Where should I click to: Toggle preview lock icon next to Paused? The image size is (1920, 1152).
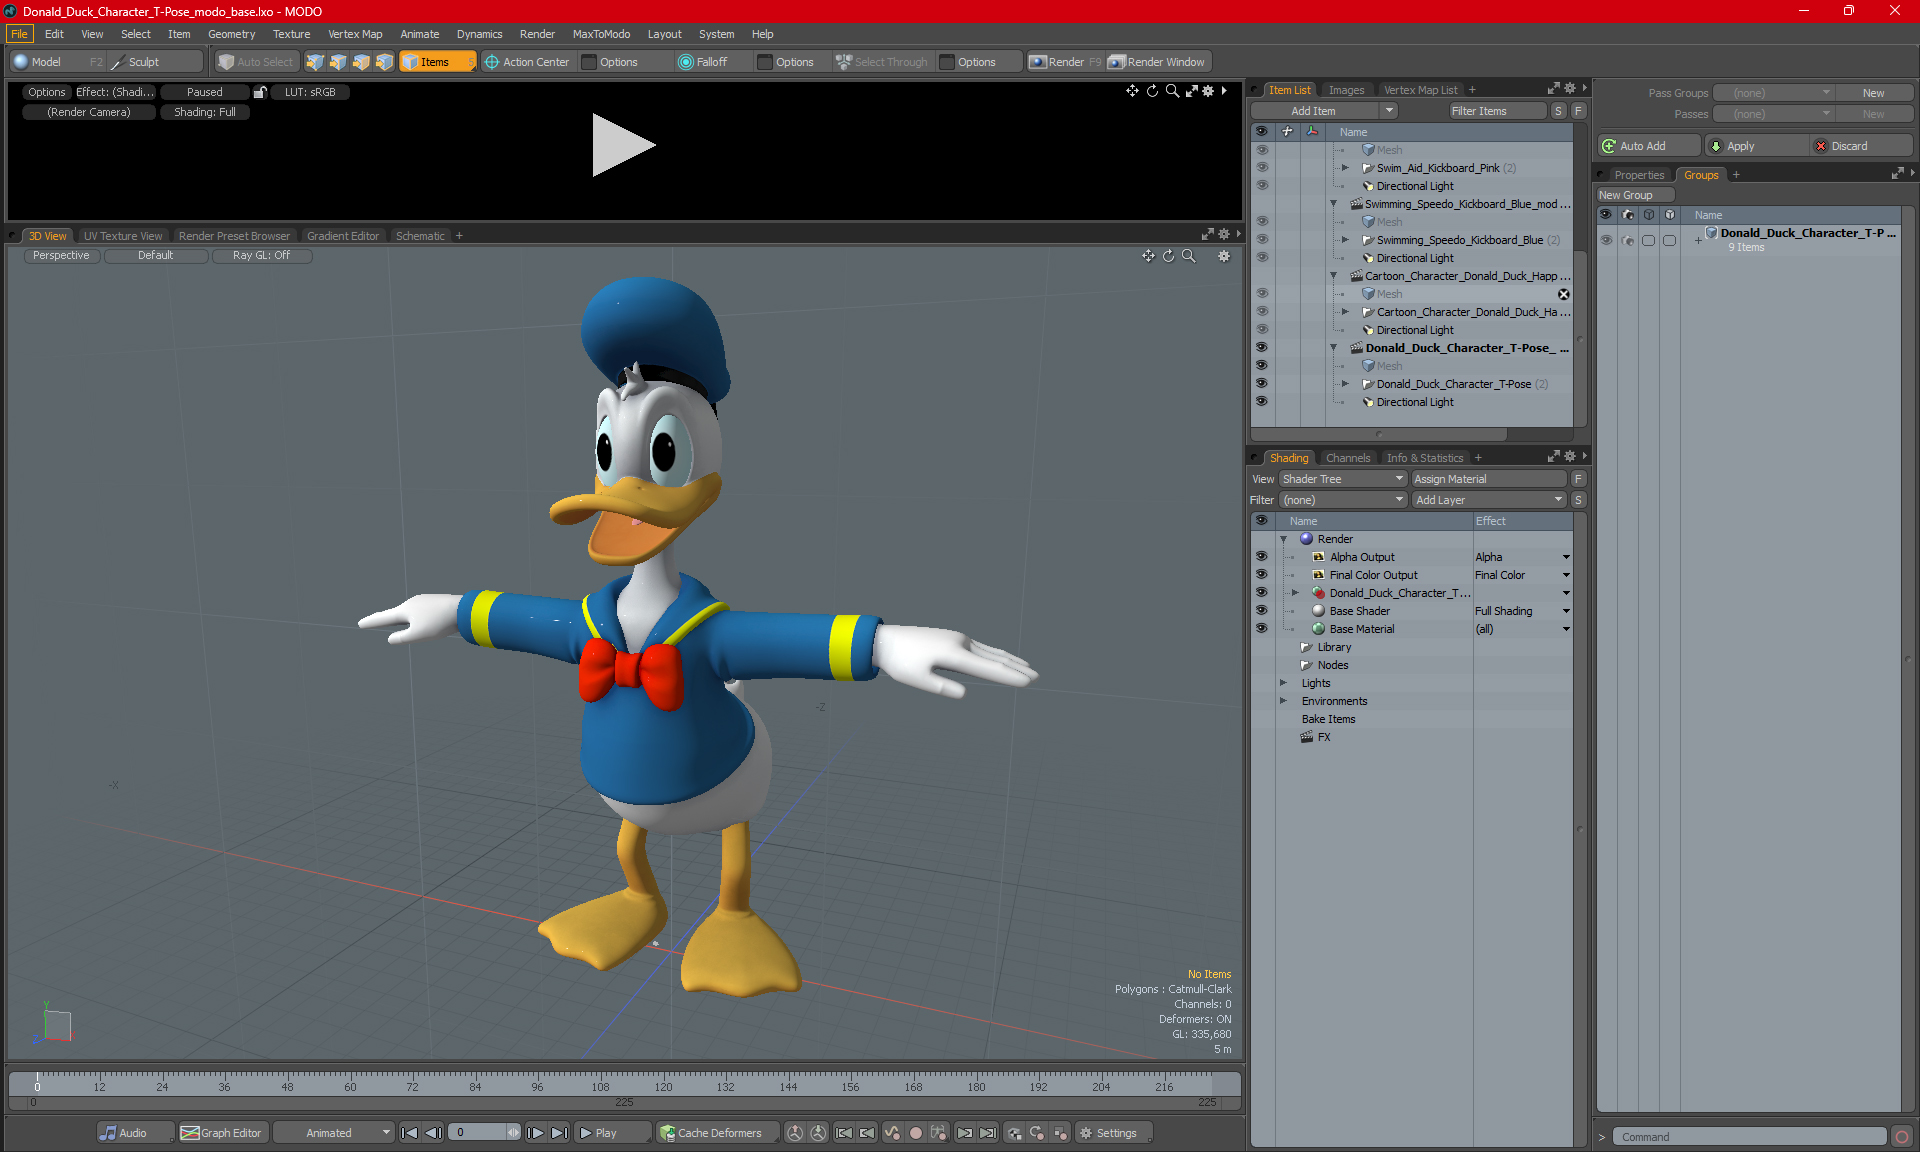tap(260, 92)
